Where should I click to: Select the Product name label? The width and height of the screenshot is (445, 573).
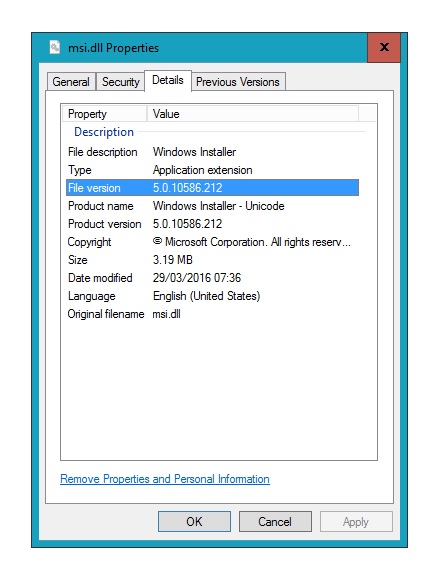100,206
